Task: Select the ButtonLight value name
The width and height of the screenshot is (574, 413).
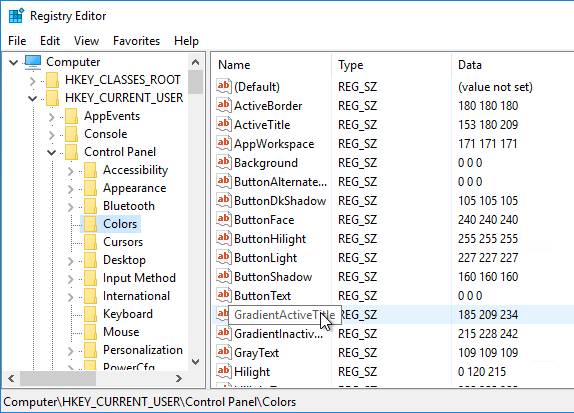Action: (265, 258)
